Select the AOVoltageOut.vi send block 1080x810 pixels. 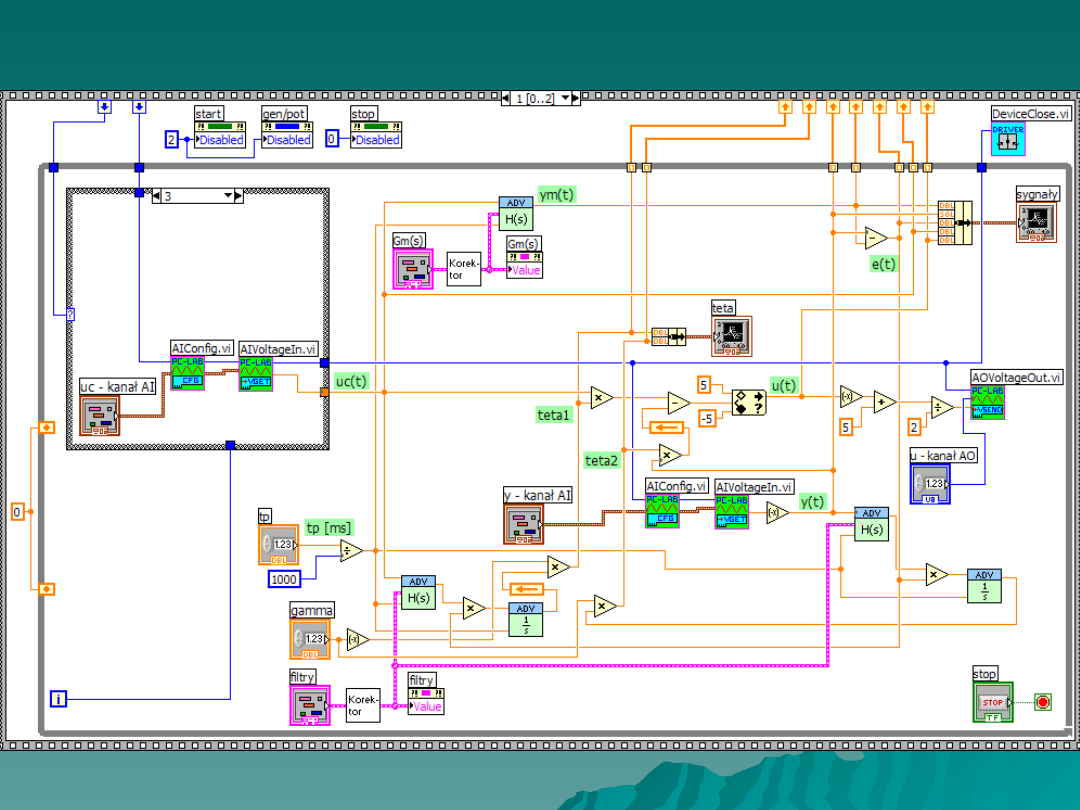(x=988, y=402)
